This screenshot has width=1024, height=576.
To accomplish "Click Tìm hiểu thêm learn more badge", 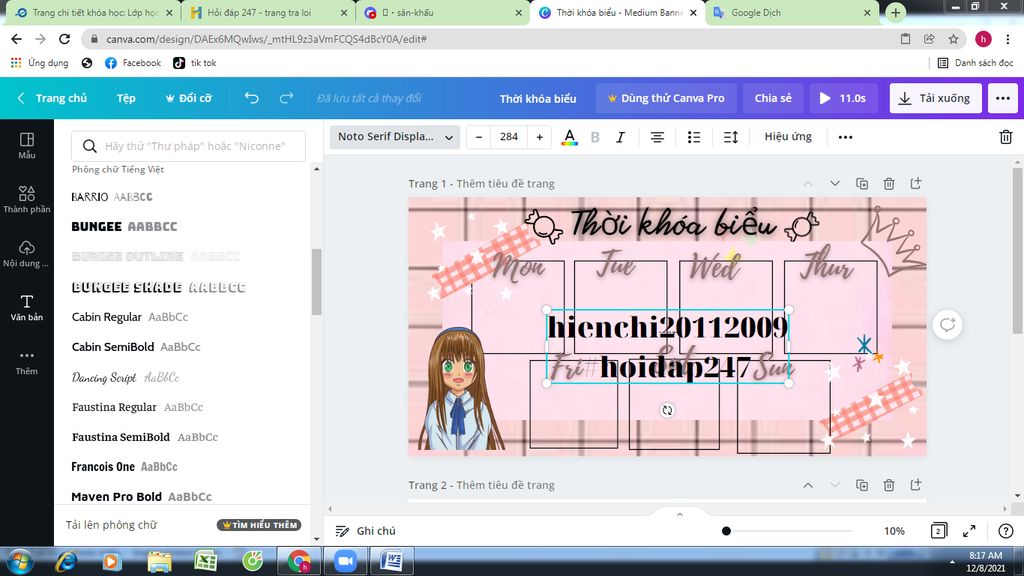I will (259, 524).
